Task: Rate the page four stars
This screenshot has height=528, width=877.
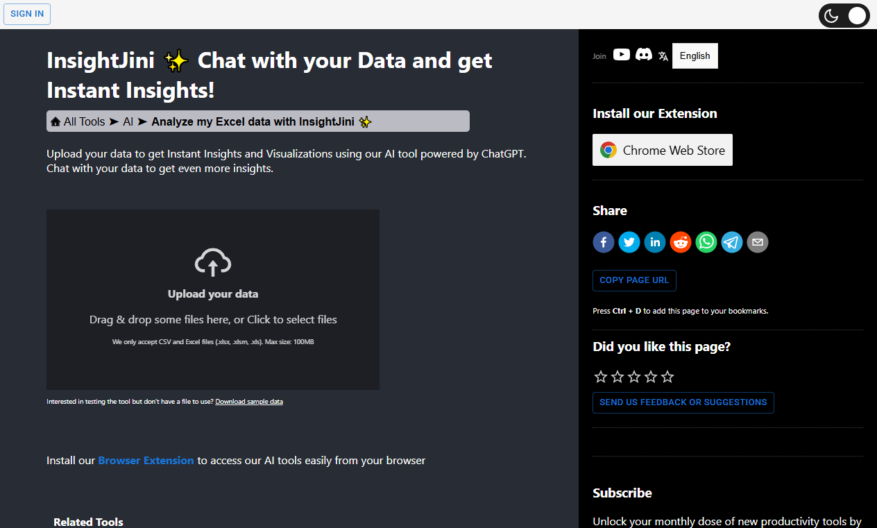Action: point(650,377)
